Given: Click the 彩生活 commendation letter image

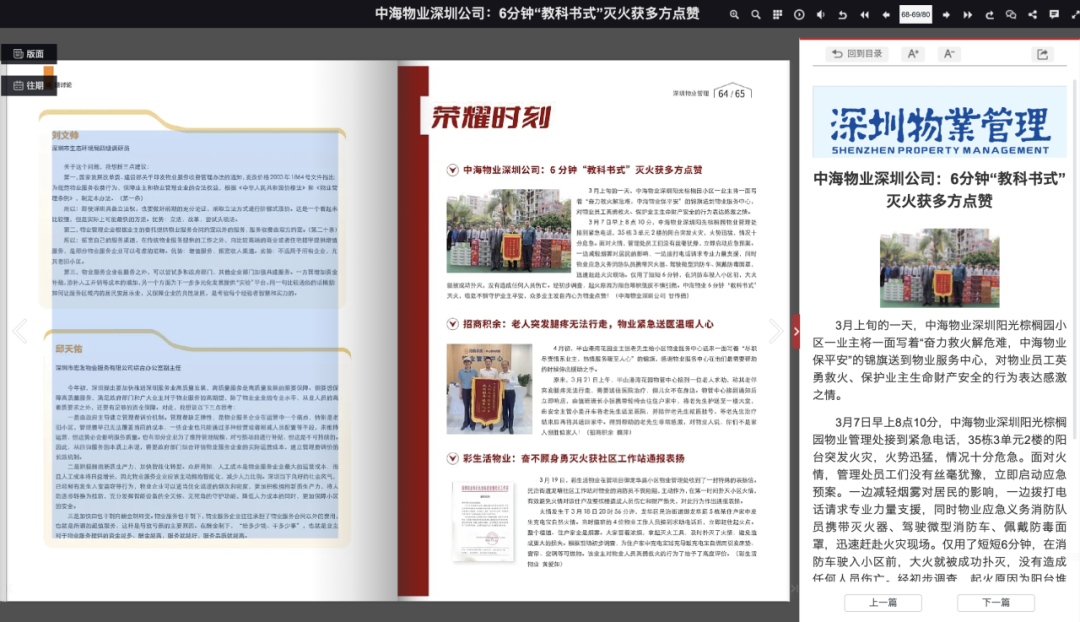Looking at the screenshot, I should 483,521.
